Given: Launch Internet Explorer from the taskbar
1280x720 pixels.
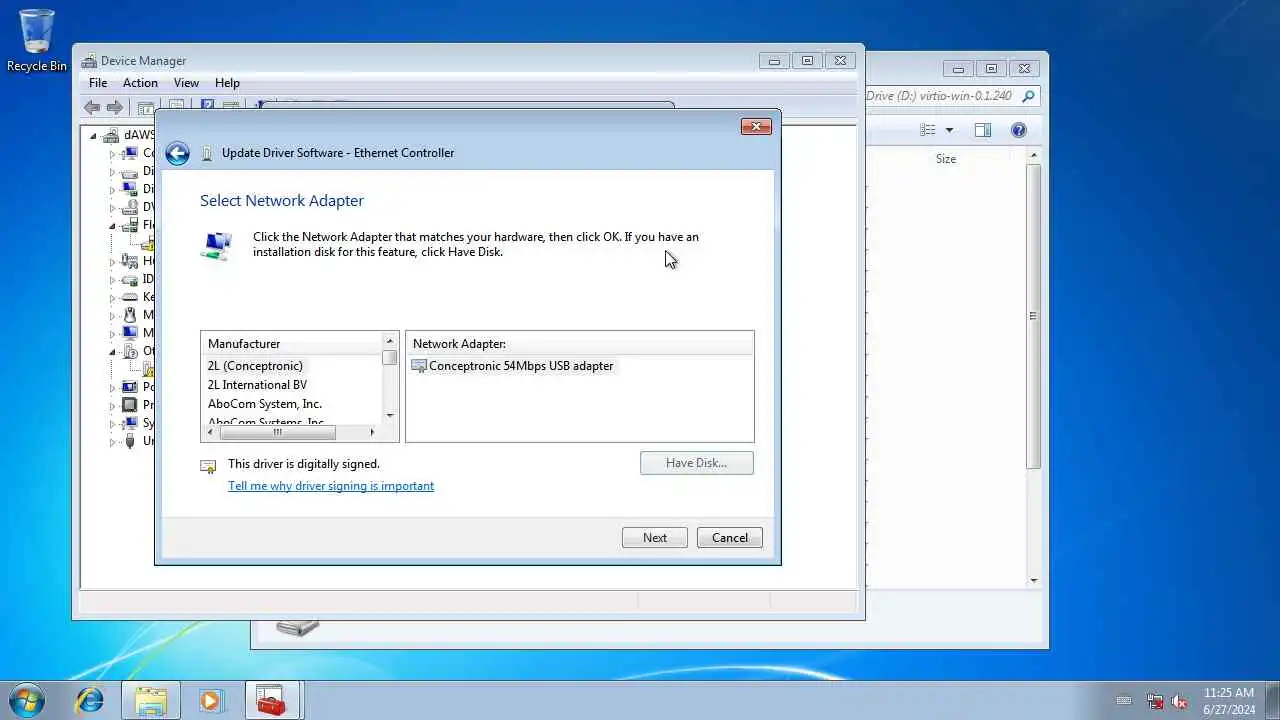Looking at the screenshot, I should pos(89,700).
